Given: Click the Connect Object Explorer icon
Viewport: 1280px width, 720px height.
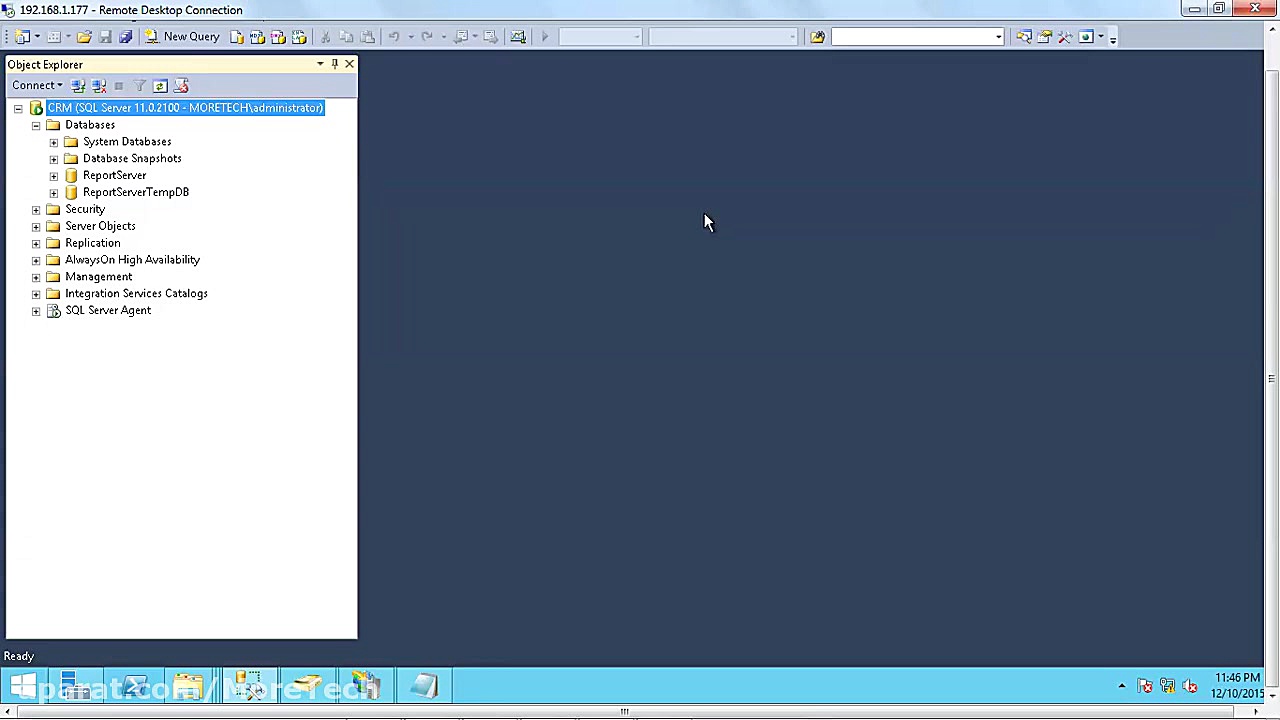Looking at the screenshot, I should coord(78,86).
